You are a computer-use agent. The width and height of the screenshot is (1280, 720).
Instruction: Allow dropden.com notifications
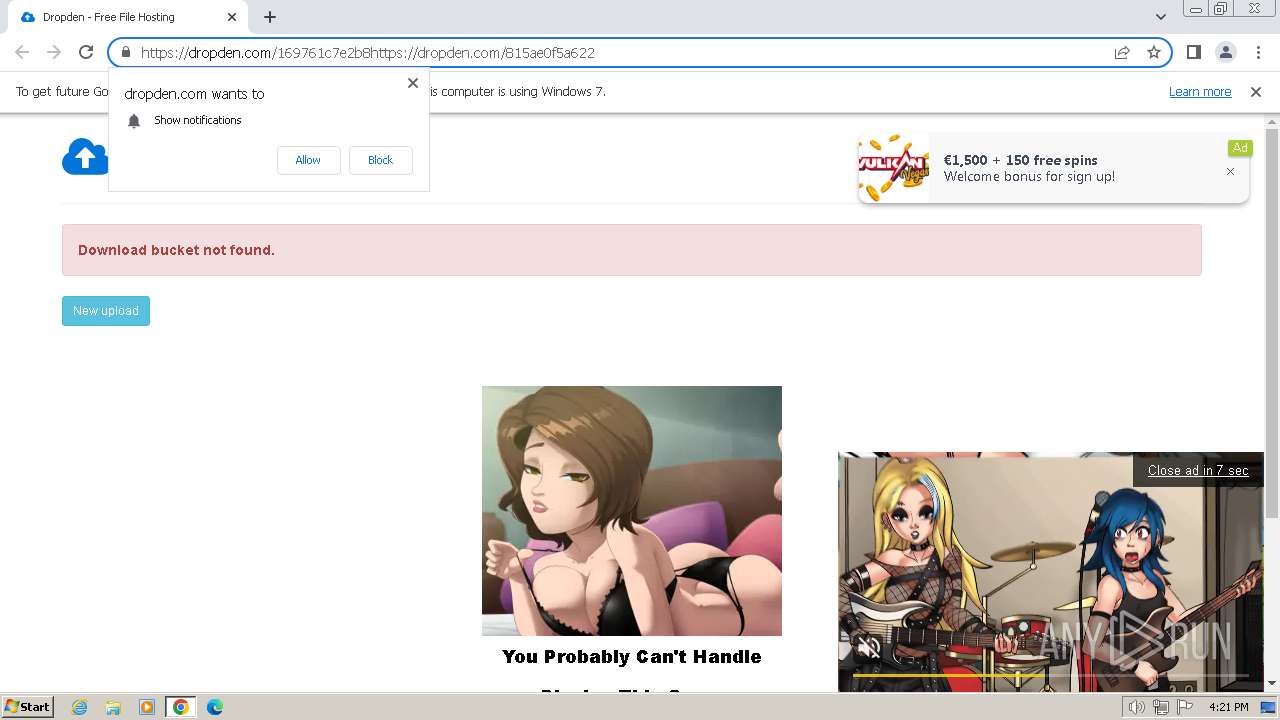tap(308, 160)
